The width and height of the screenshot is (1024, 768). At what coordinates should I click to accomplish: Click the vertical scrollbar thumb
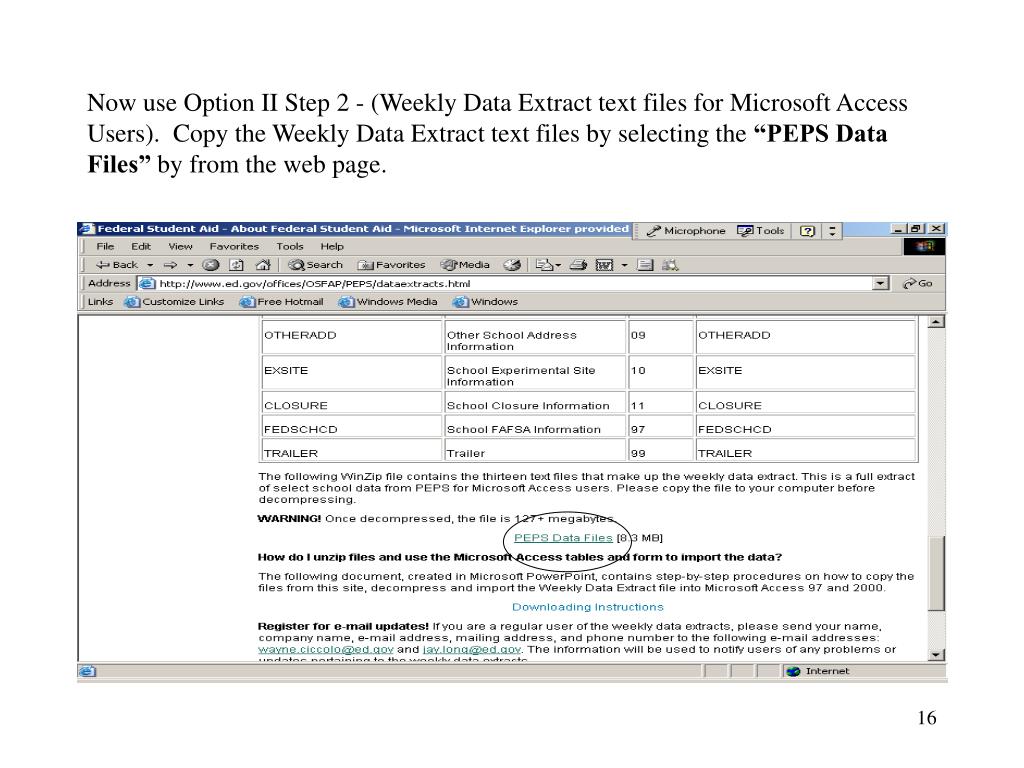[x=936, y=573]
